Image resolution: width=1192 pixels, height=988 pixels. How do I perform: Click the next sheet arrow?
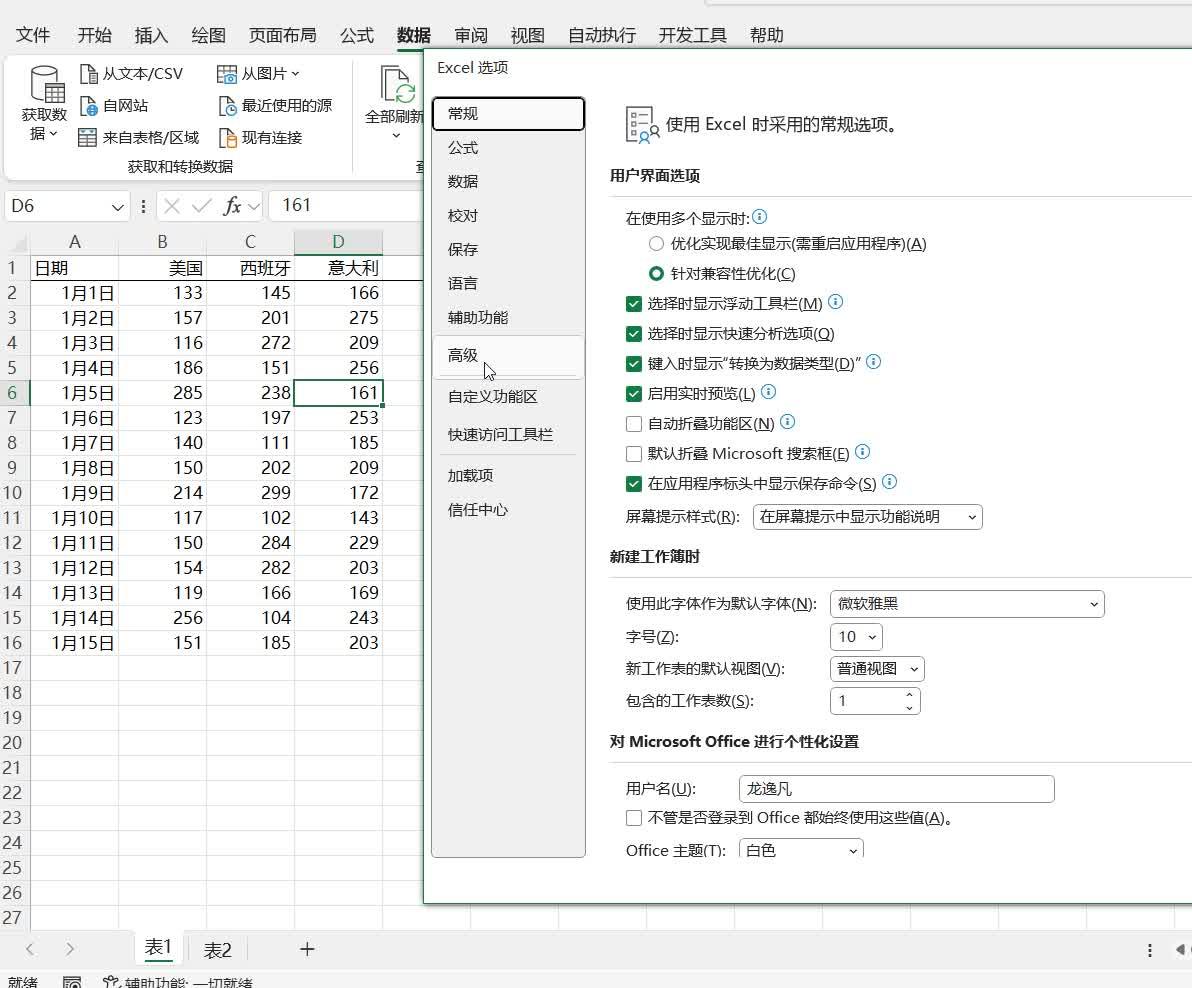click(69, 948)
